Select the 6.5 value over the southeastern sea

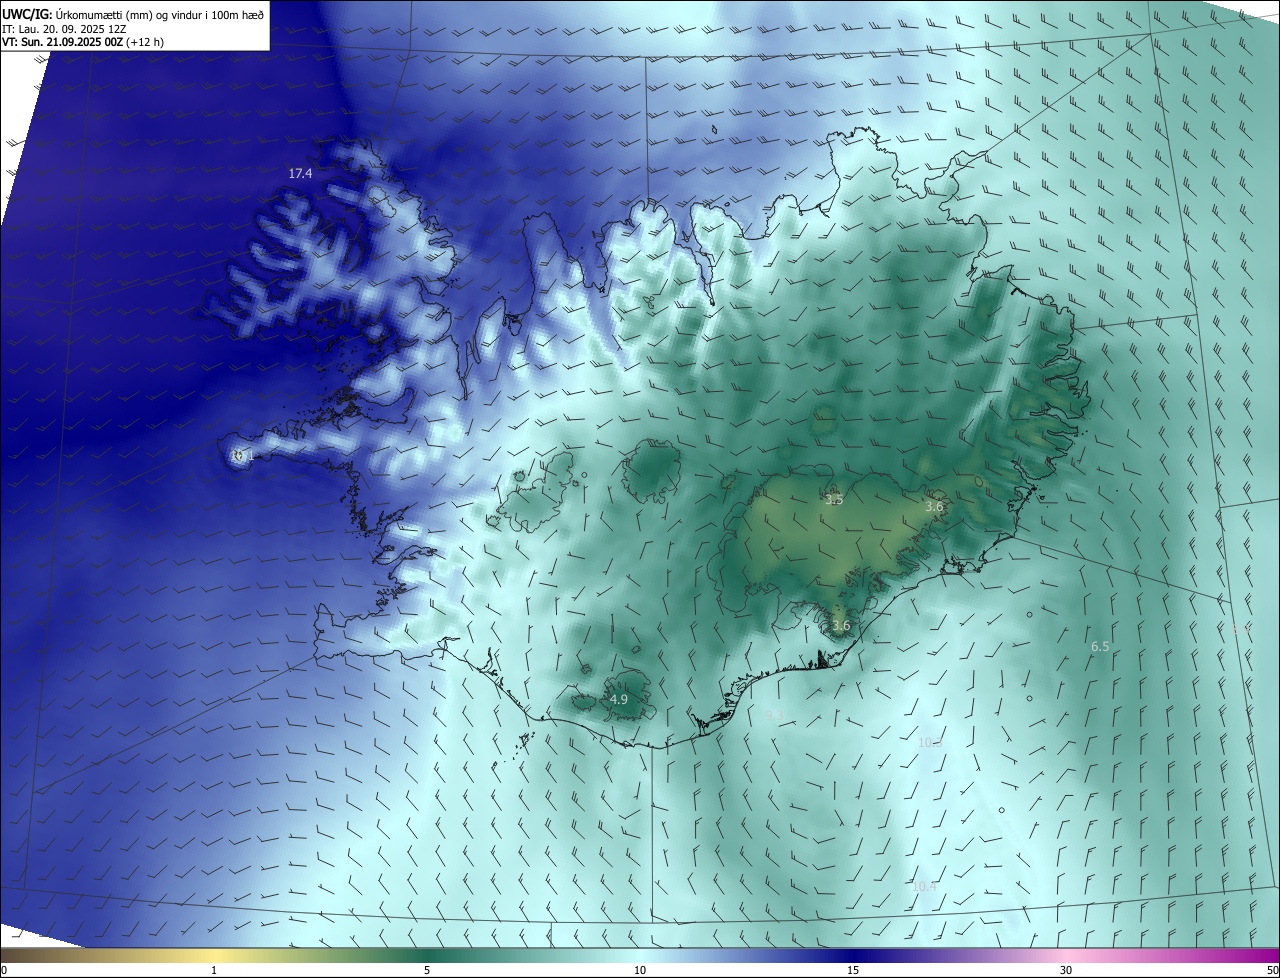tap(1100, 647)
